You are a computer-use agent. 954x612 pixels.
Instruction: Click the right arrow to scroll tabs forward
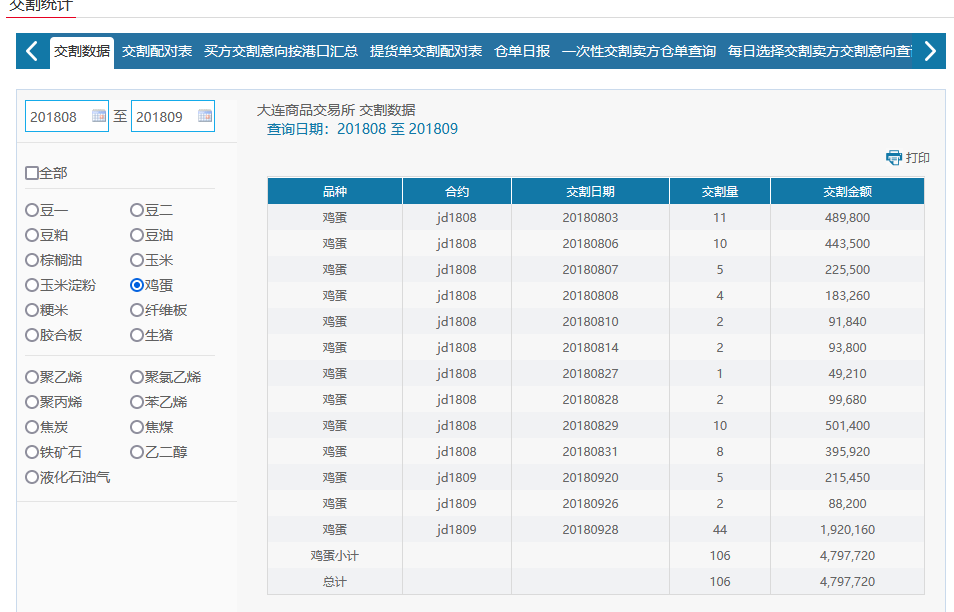click(x=930, y=51)
